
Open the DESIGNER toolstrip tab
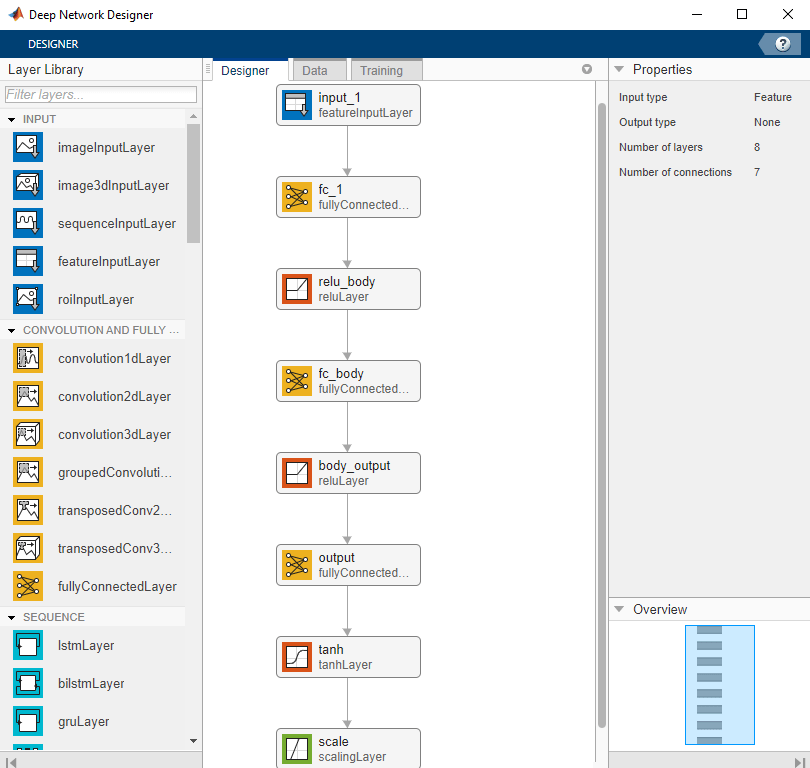tap(53, 44)
